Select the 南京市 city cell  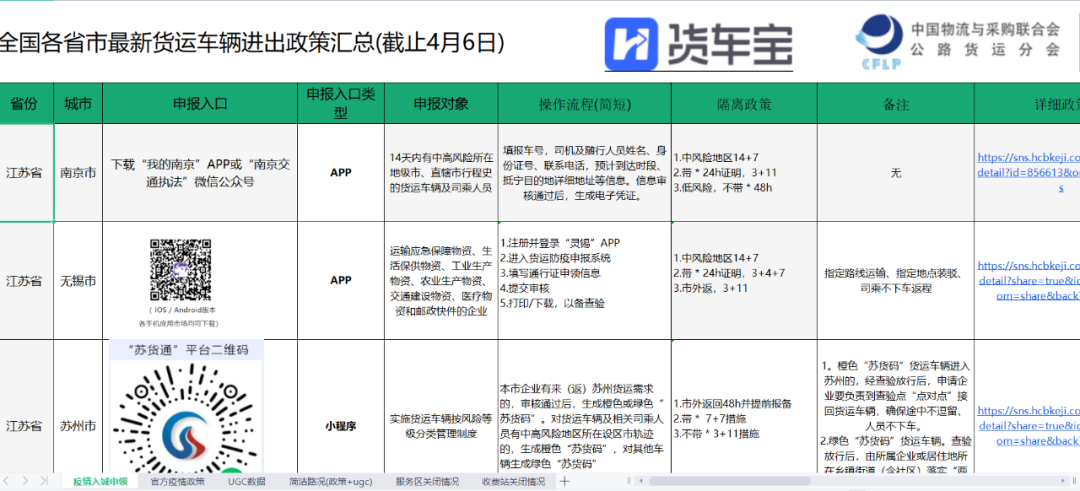(x=77, y=172)
